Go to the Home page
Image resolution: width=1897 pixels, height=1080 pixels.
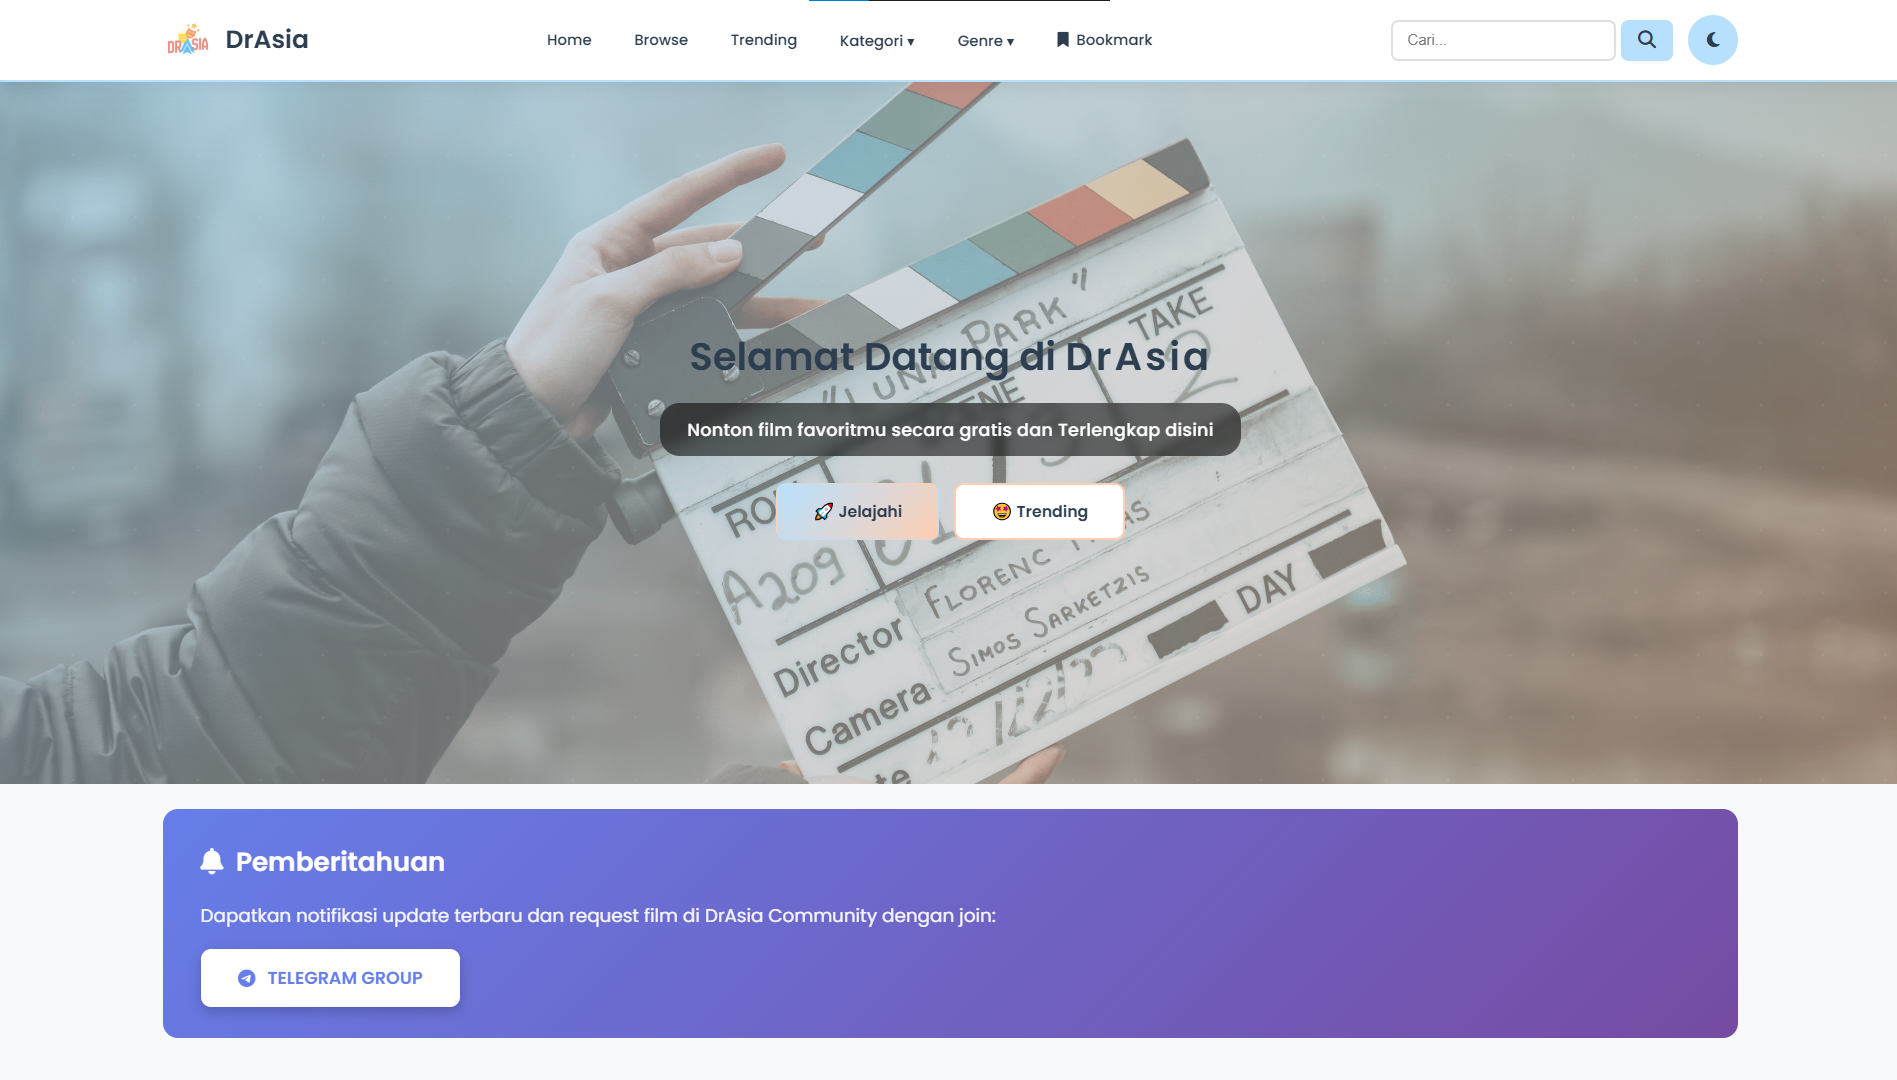[x=569, y=40]
